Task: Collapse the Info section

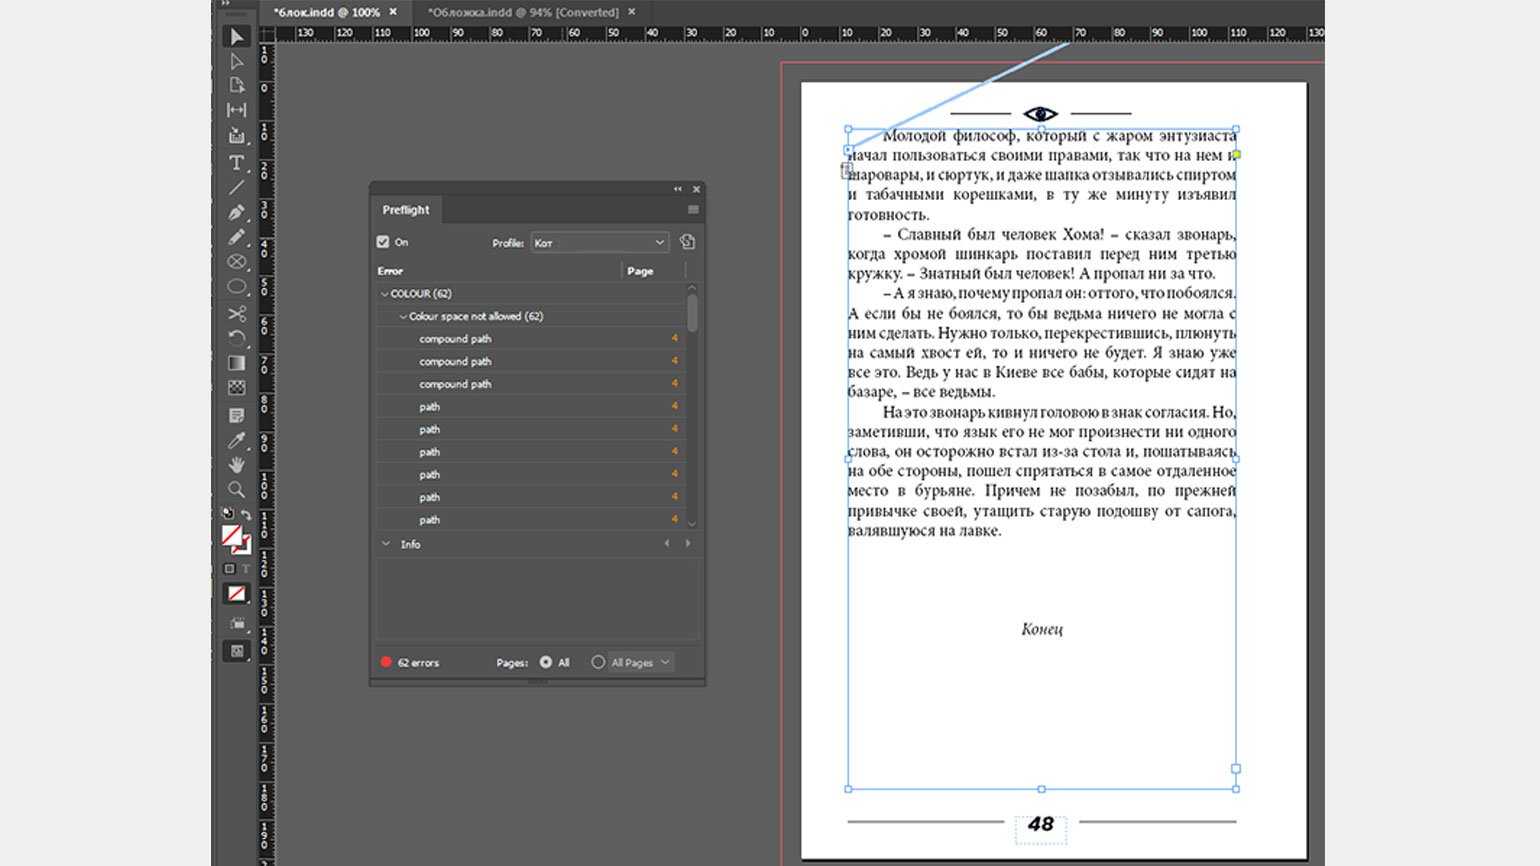Action: click(386, 544)
